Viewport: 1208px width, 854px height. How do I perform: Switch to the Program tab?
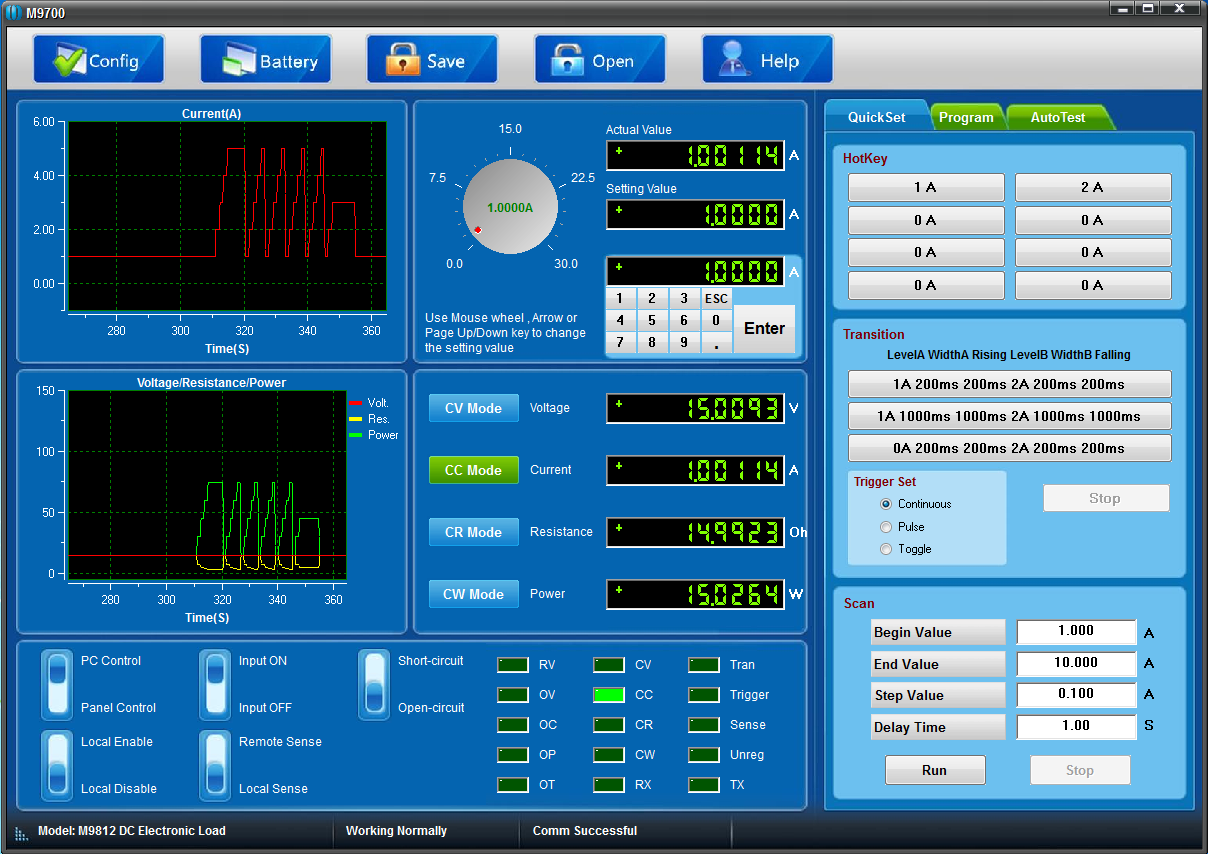tap(967, 116)
